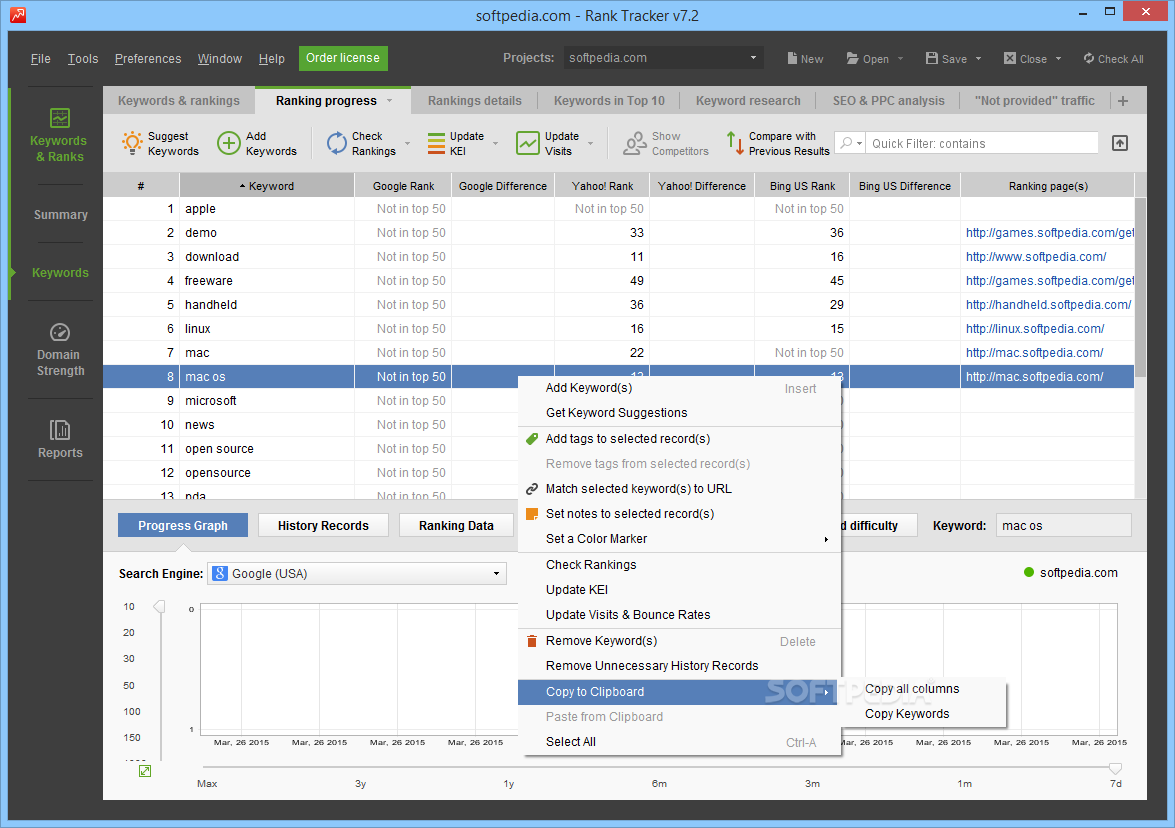Image resolution: width=1175 pixels, height=828 pixels.
Task: Click the Close project icon
Action: (1010, 58)
